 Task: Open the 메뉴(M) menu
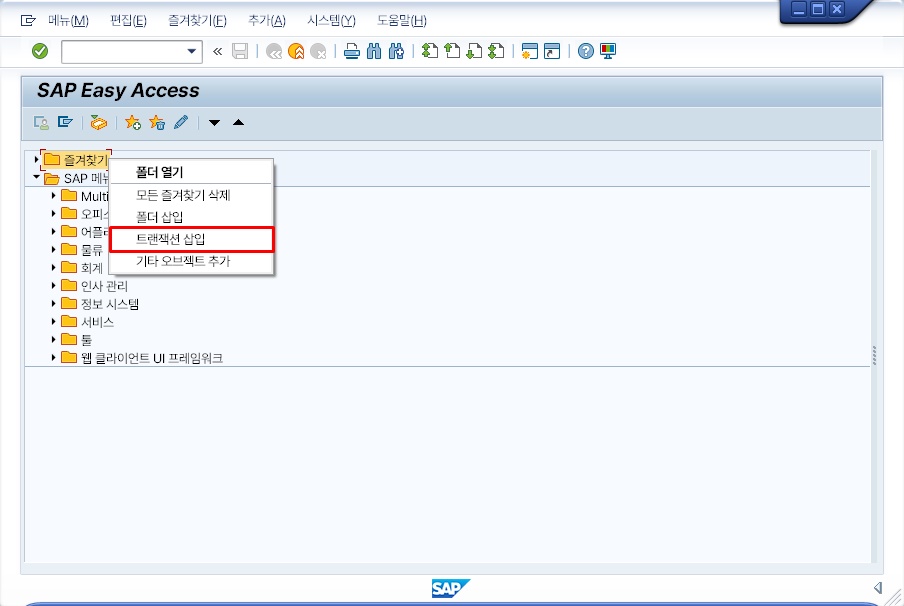coord(68,21)
